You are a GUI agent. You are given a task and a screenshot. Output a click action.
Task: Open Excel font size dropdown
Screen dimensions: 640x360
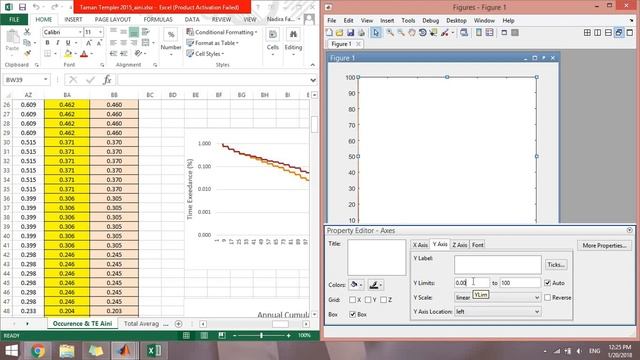coord(100,32)
